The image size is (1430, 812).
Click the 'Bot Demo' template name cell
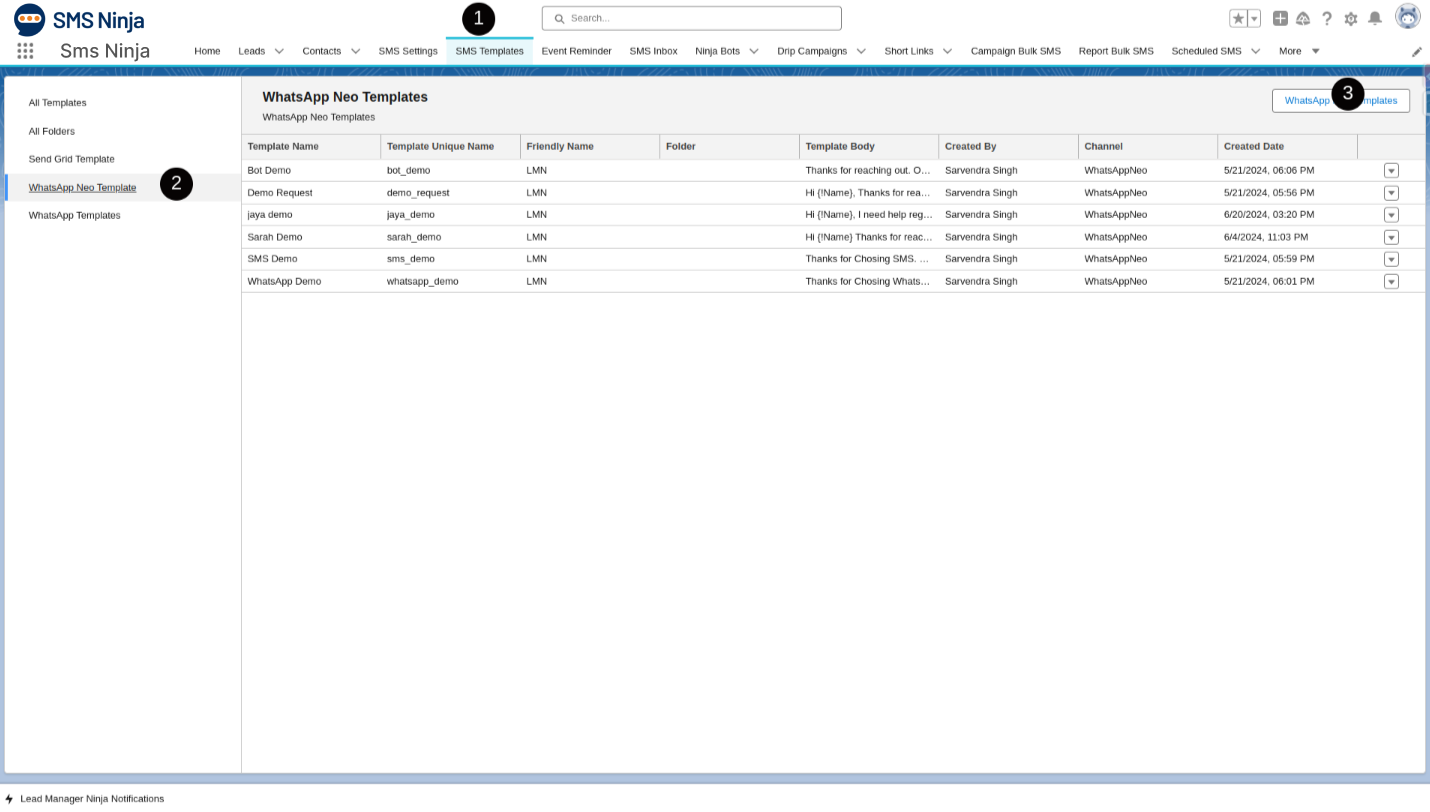pyautogui.click(x=269, y=171)
